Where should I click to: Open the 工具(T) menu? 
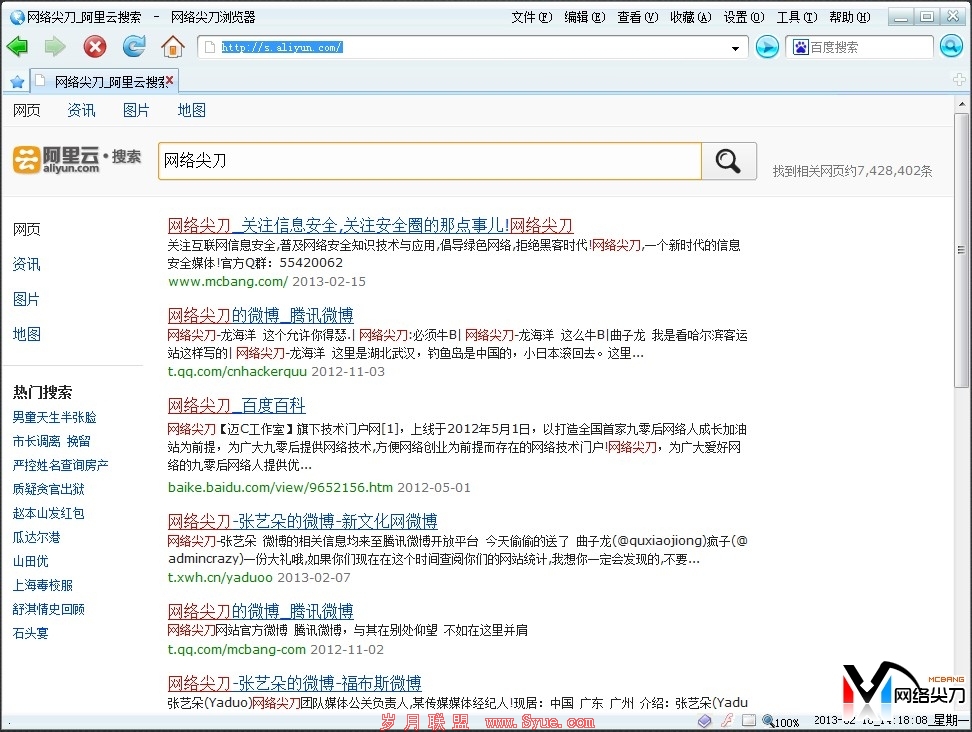click(797, 17)
